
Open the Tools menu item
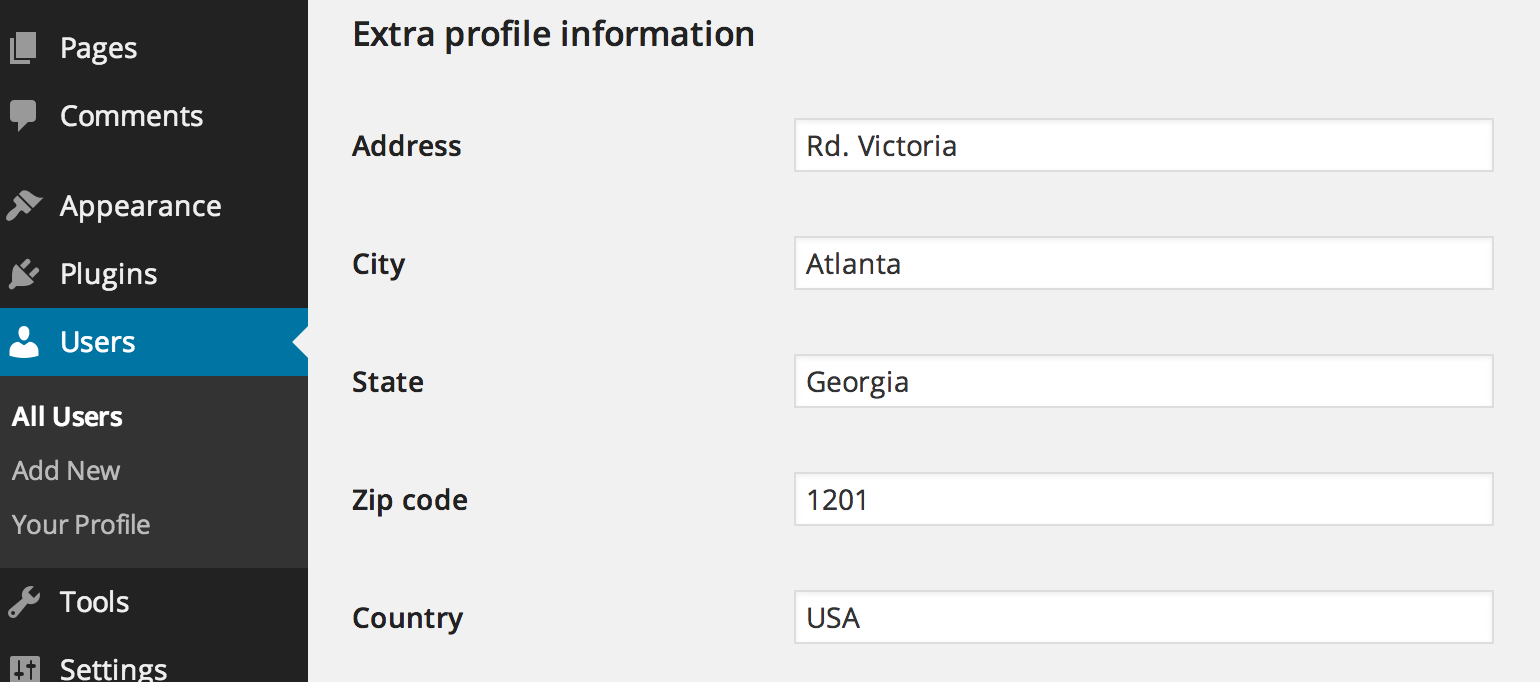point(94,602)
